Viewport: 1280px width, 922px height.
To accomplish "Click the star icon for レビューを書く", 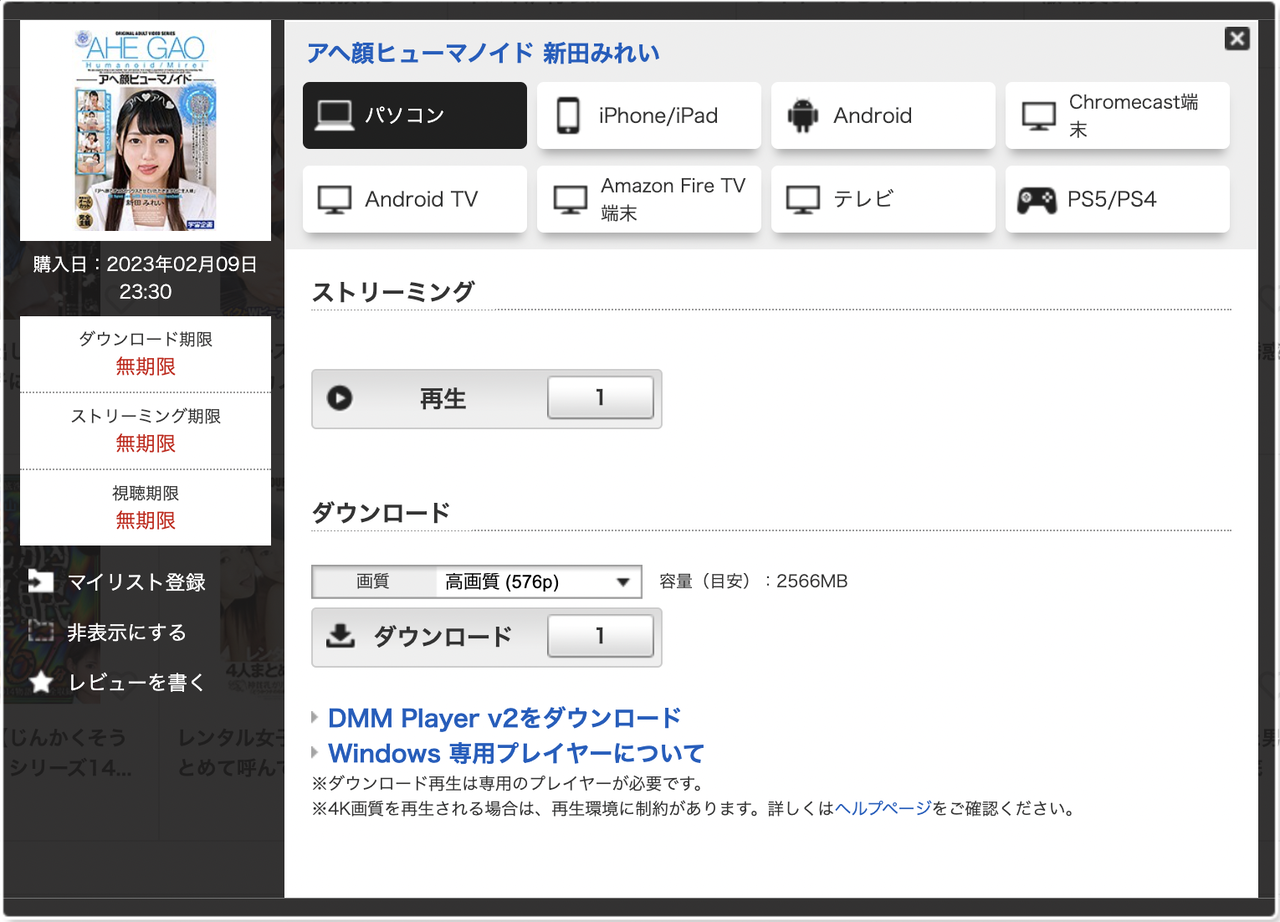I will coord(41,683).
